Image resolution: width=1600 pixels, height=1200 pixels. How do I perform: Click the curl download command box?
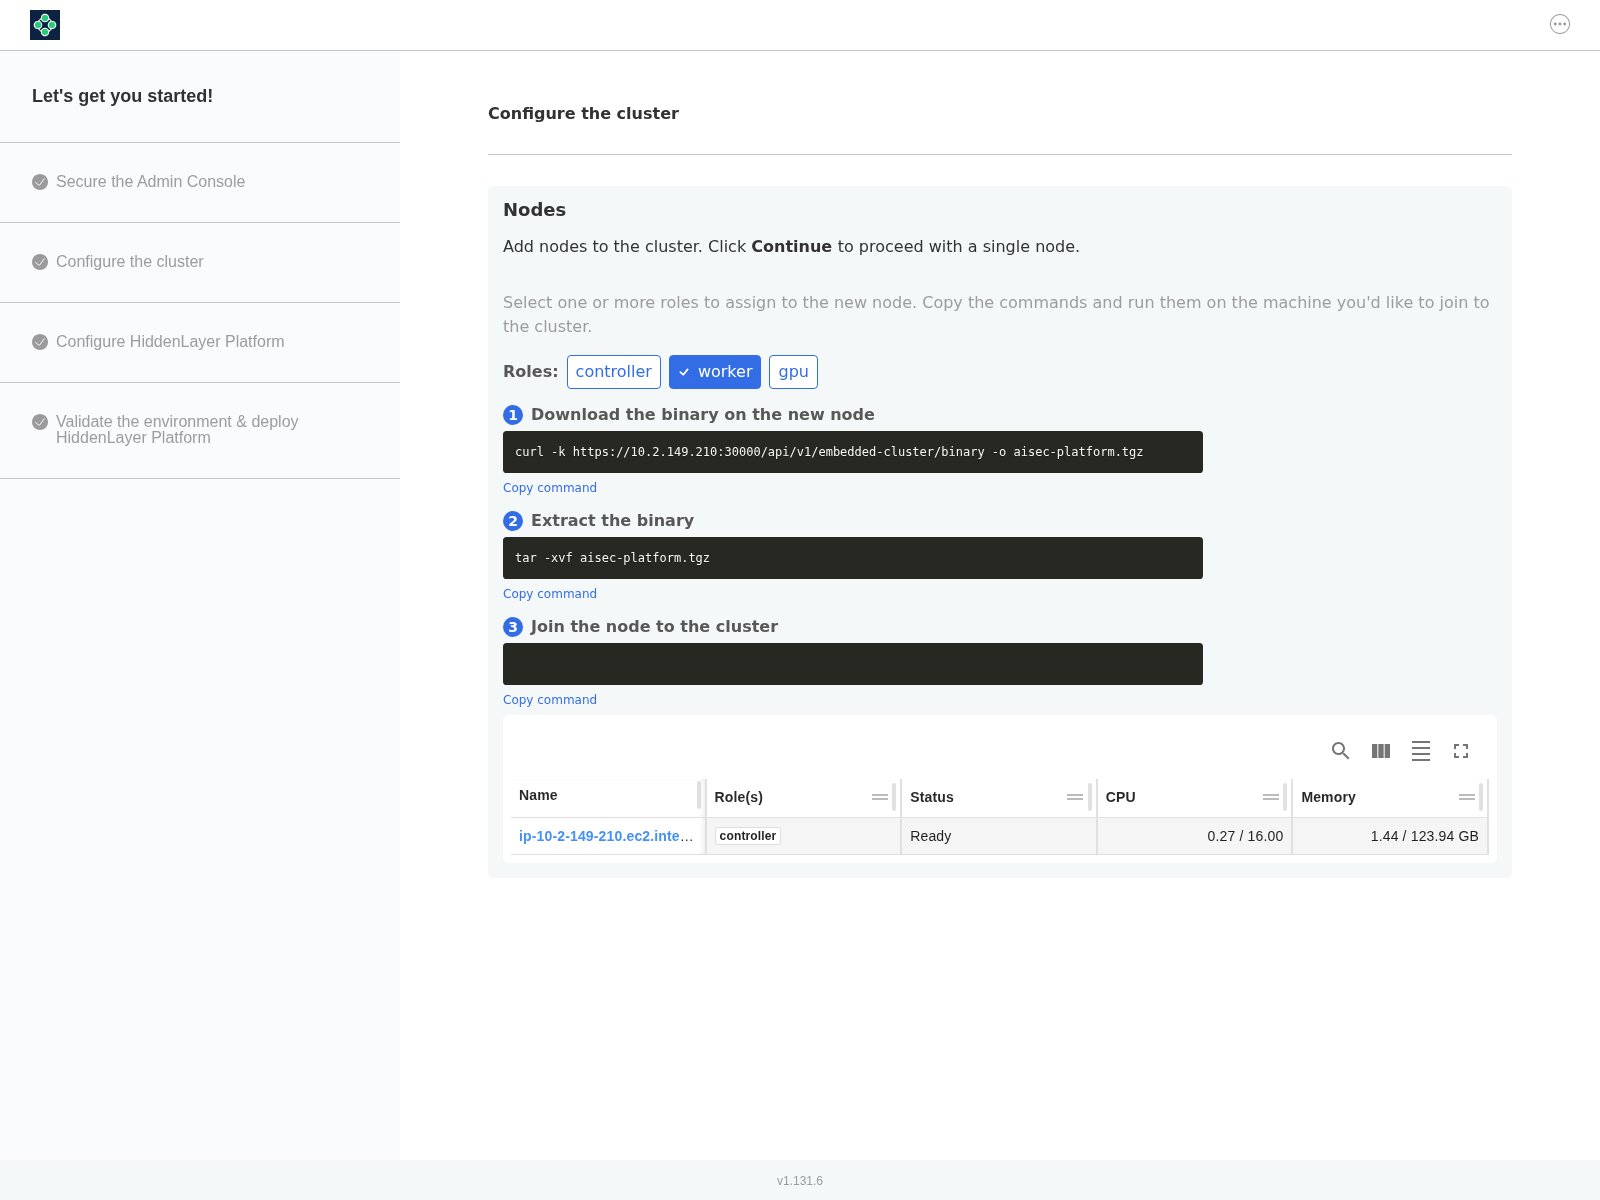(x=853, y=452)
